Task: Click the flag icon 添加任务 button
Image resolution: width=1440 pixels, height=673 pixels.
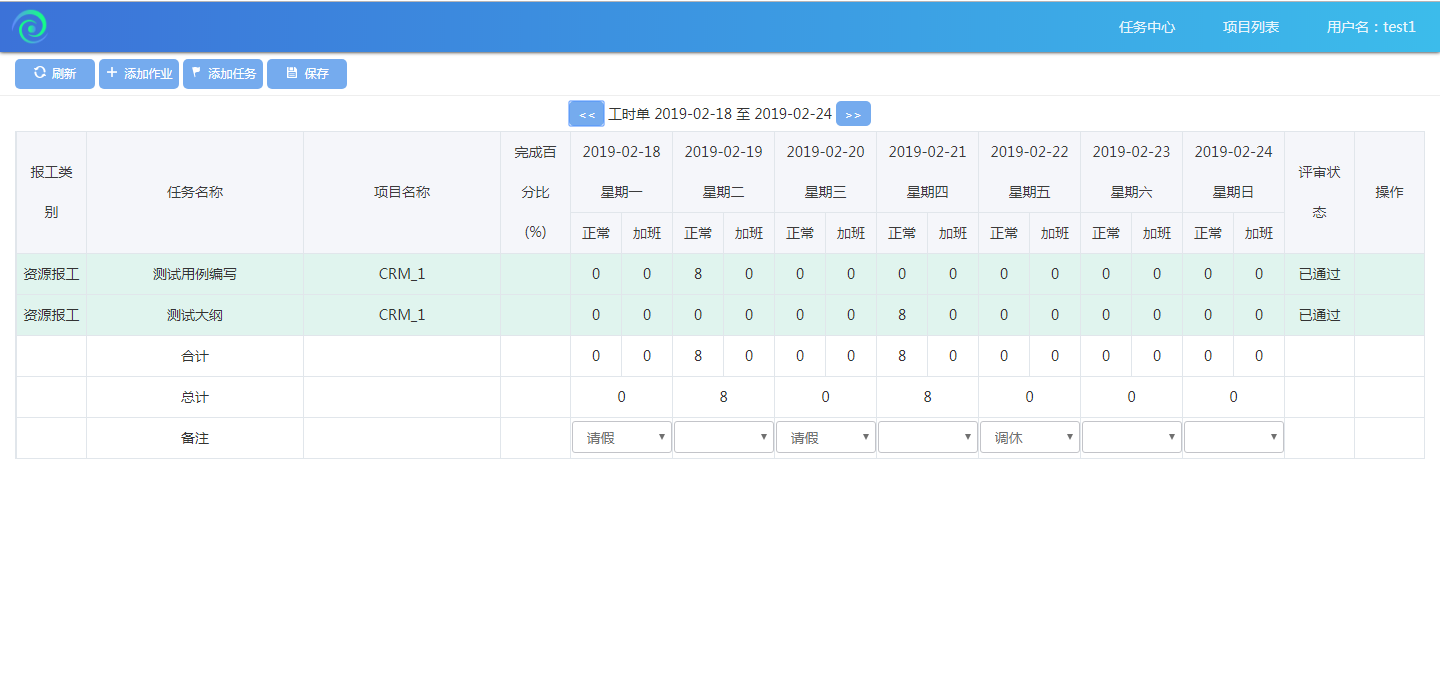Action: pos(223,74)
